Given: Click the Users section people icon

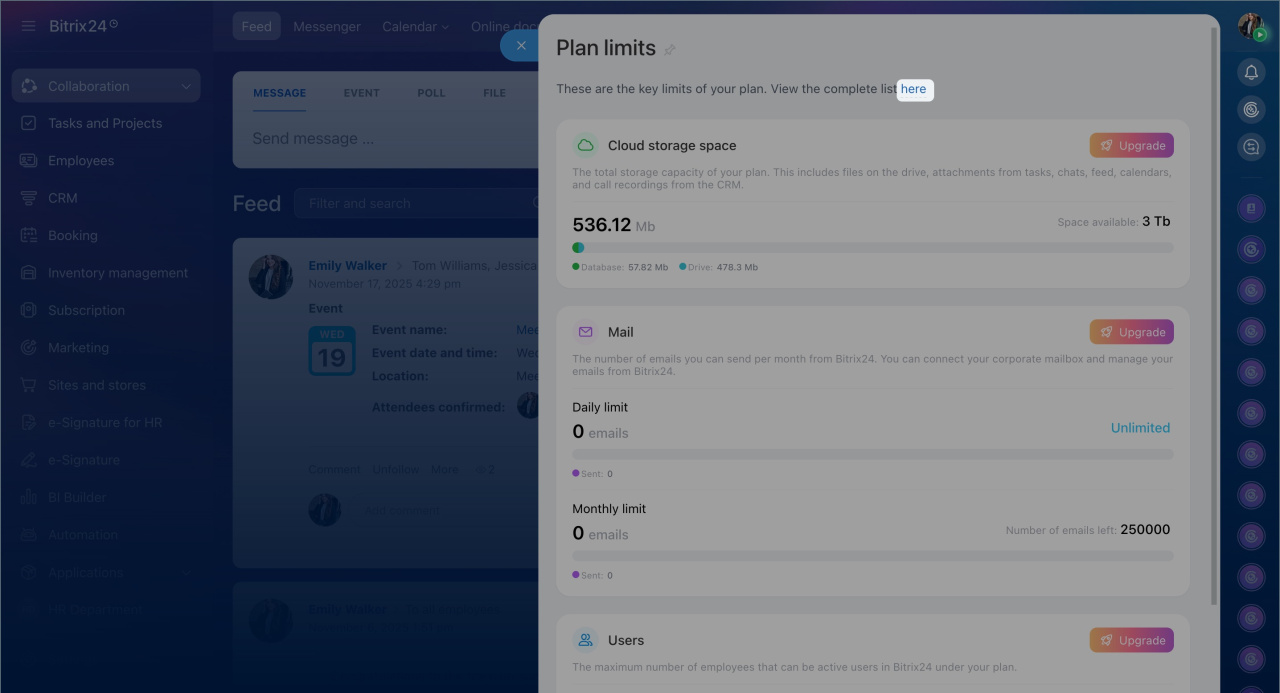Looking at the screenshot, I should (x=585, y=640).
